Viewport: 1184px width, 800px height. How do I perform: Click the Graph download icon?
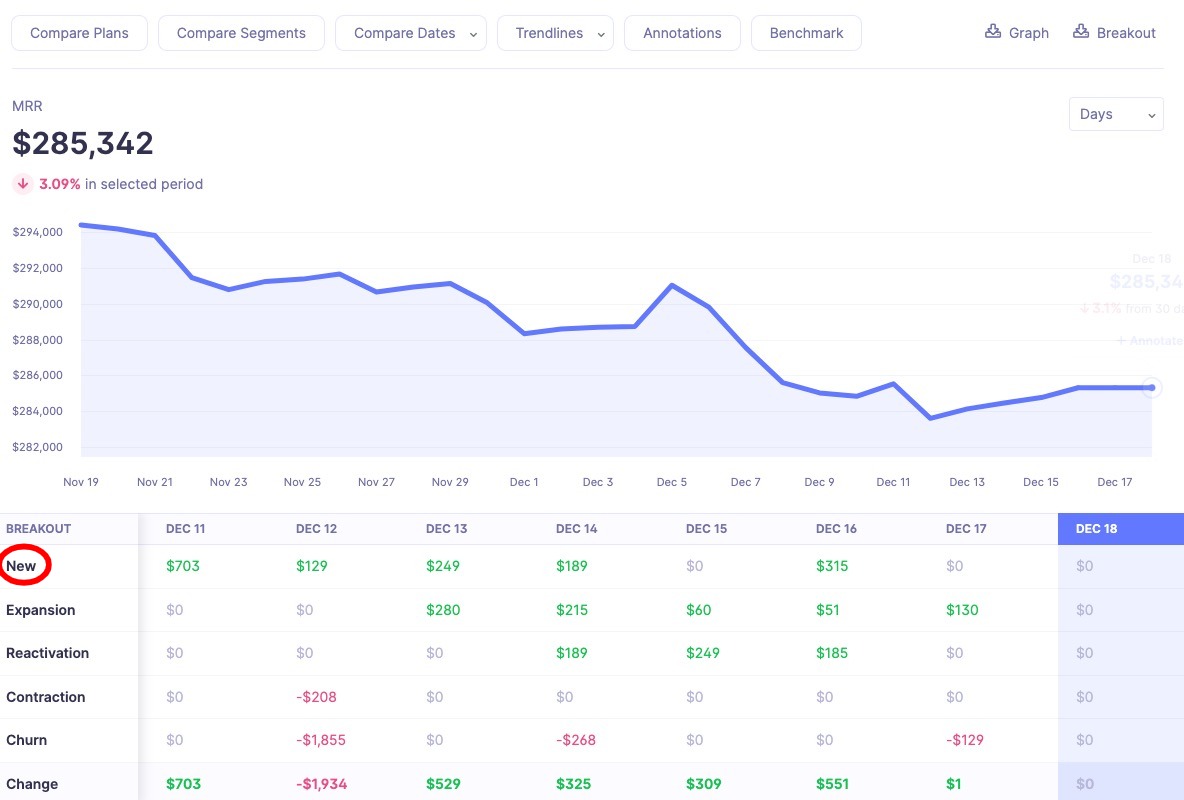[992, 32]
